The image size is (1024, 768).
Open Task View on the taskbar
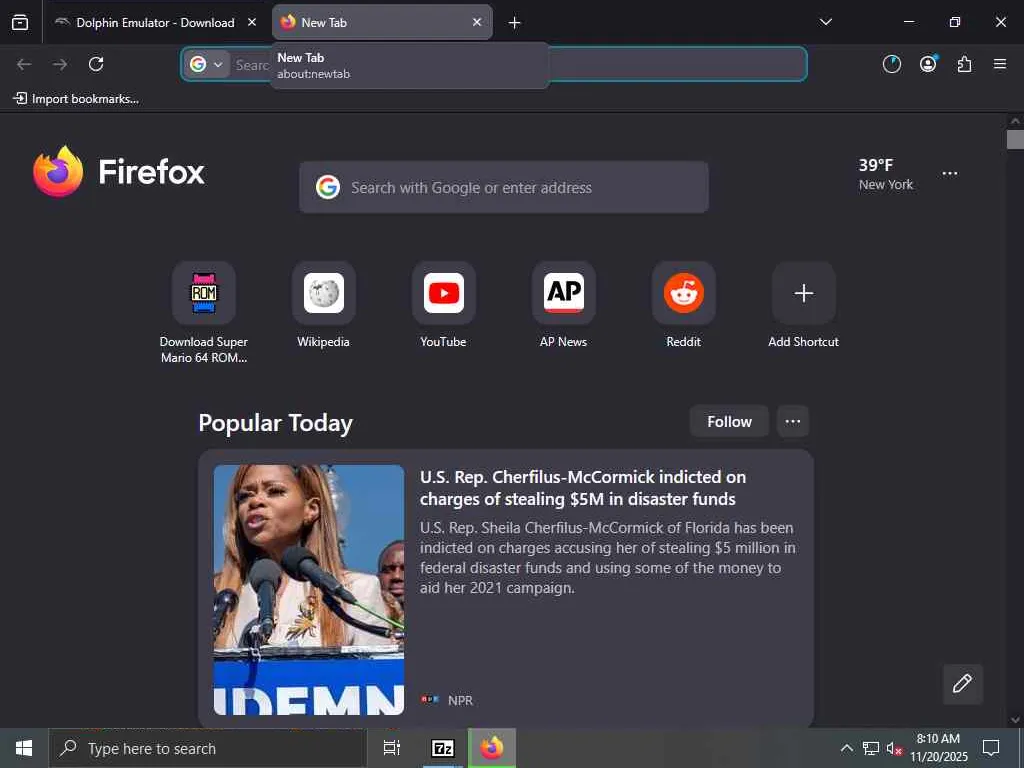coord(392,748)
